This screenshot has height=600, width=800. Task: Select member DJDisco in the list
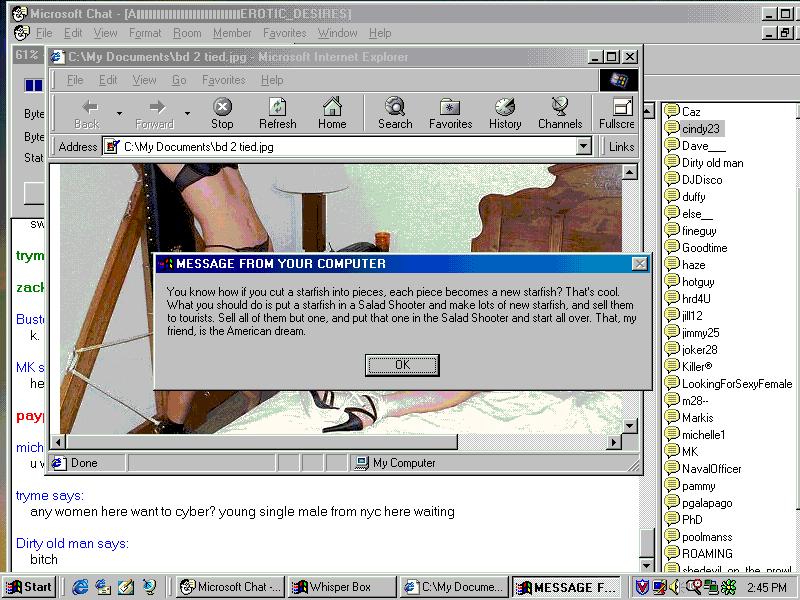tap(702, 180)
